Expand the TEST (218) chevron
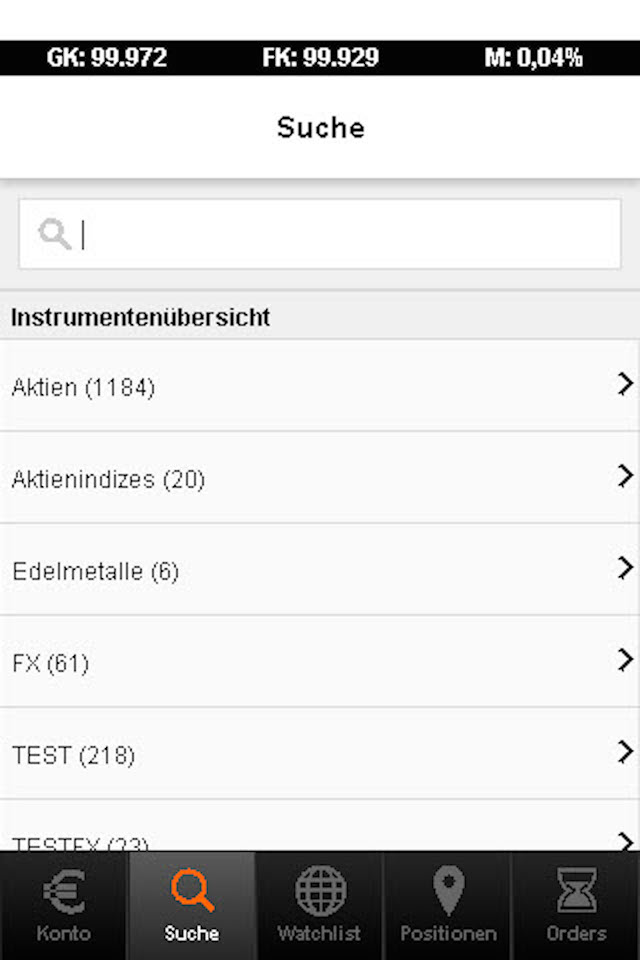This screenshot has width=640, height=960. click(x=626, y=751)
